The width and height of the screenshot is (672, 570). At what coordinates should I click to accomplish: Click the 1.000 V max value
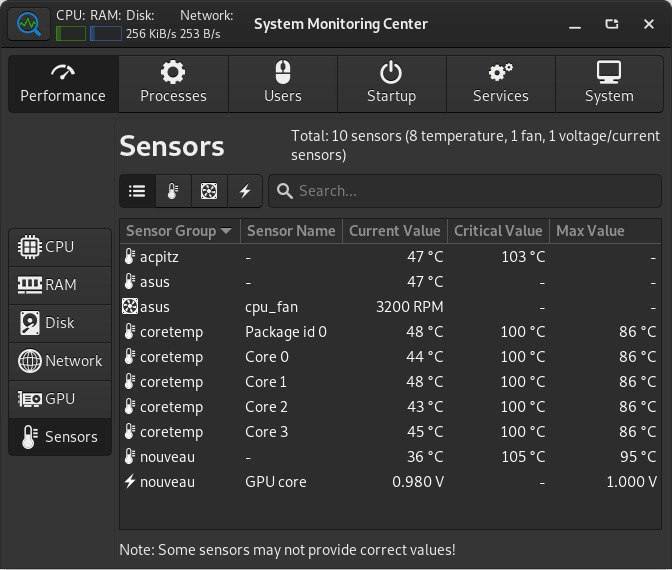pyautogui.click(x=632, y=482)
